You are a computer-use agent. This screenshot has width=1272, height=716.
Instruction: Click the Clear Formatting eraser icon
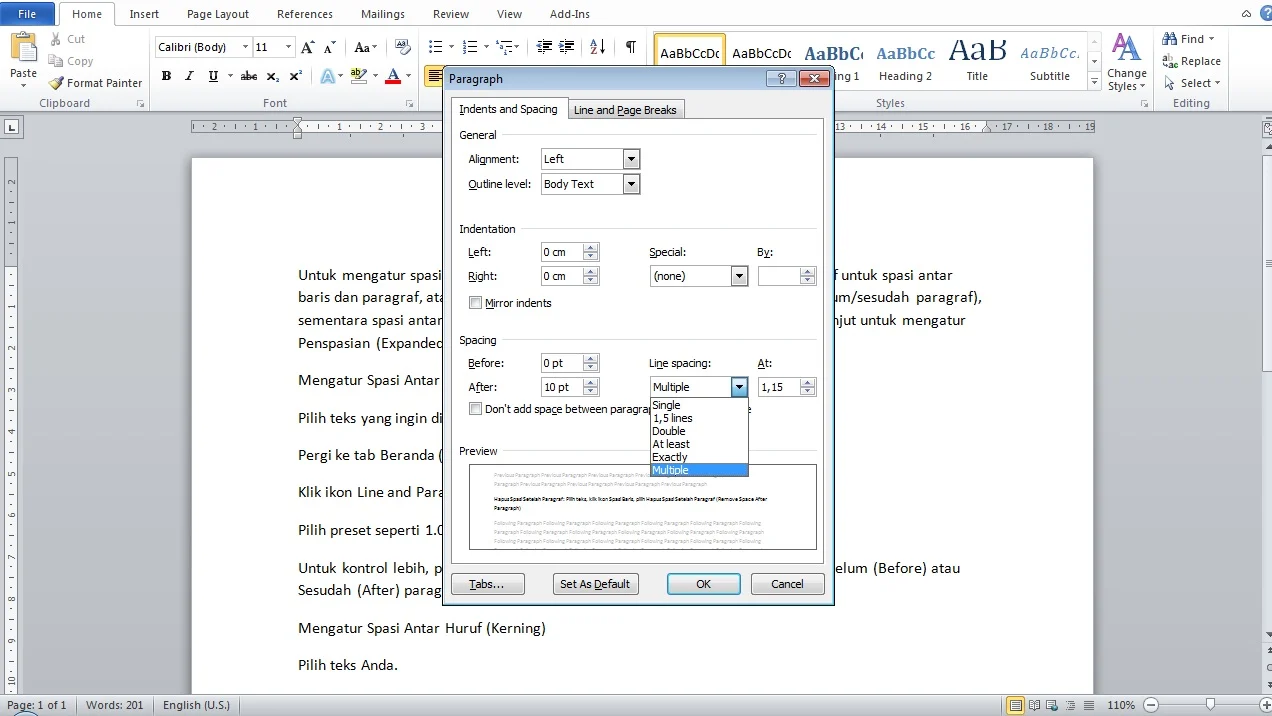point(403,47)
